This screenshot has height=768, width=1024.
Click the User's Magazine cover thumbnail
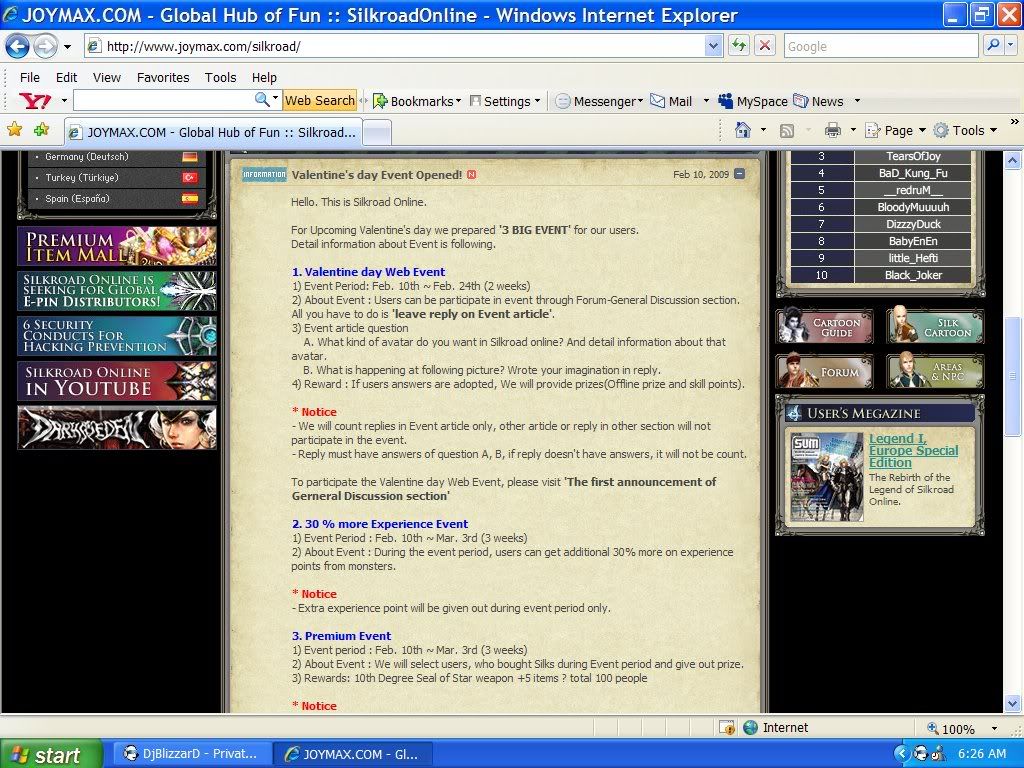point(826,477)
